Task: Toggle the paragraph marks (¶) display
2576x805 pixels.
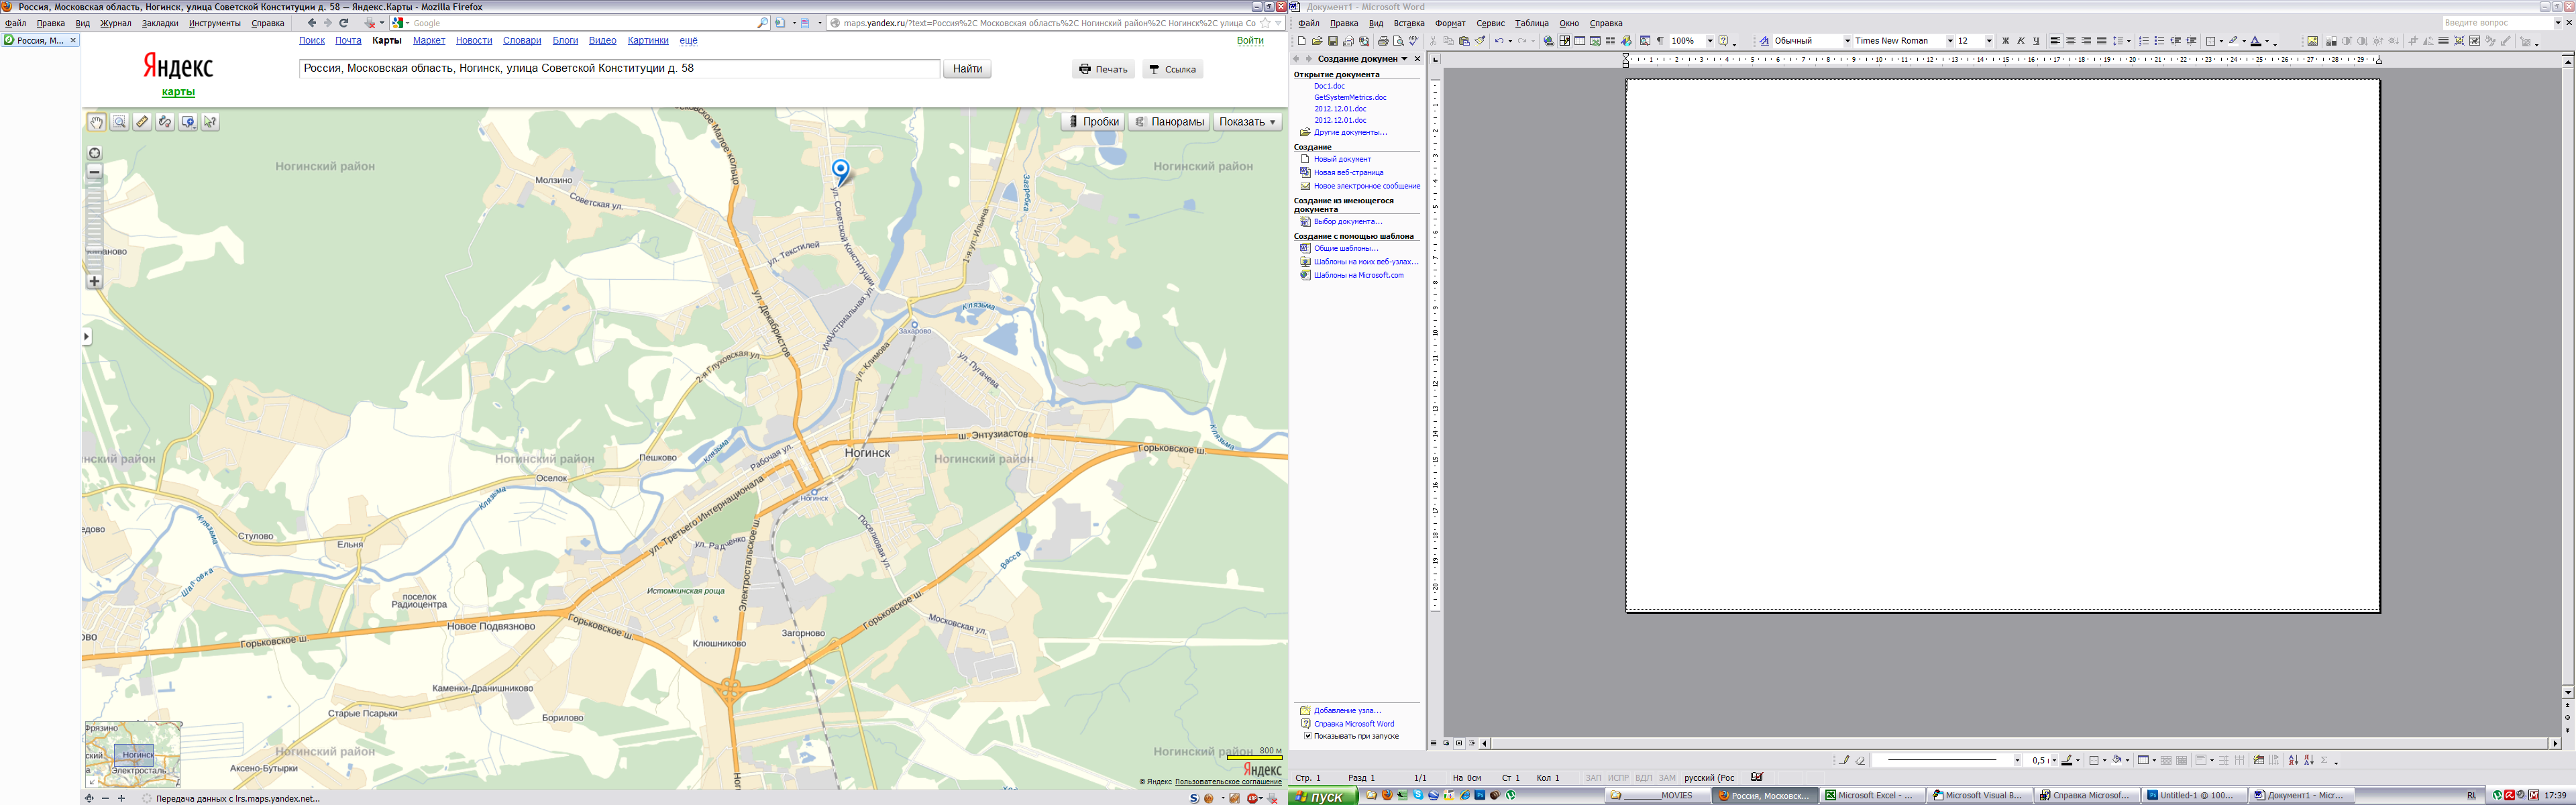Action: point(1660,41)
